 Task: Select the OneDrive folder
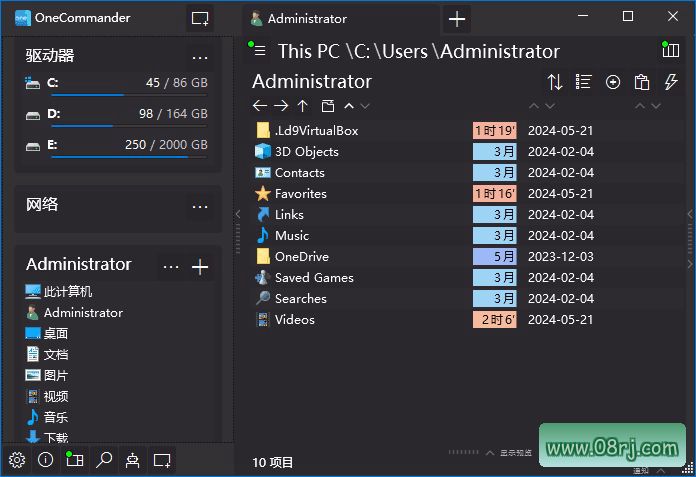[302, 256]
